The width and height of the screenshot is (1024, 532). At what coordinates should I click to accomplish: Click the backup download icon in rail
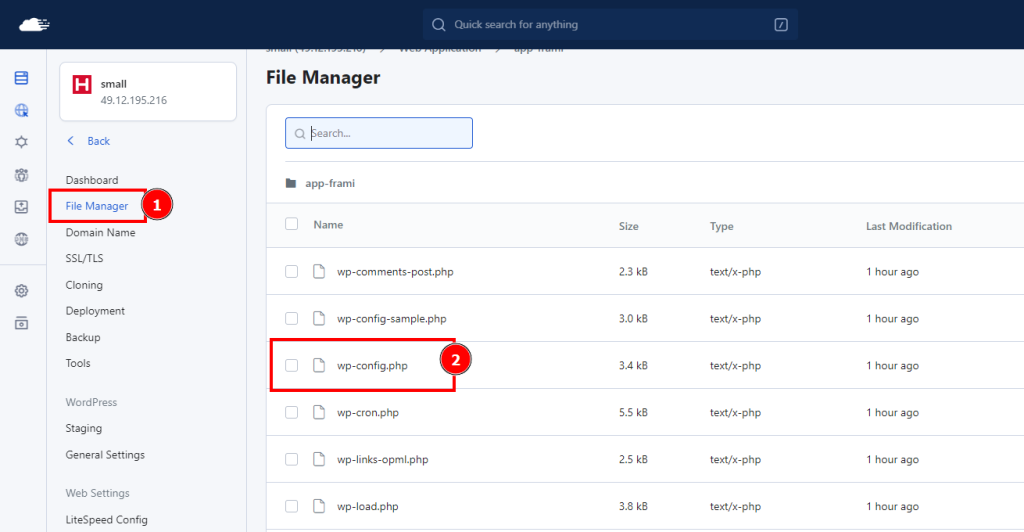[22, 207]
